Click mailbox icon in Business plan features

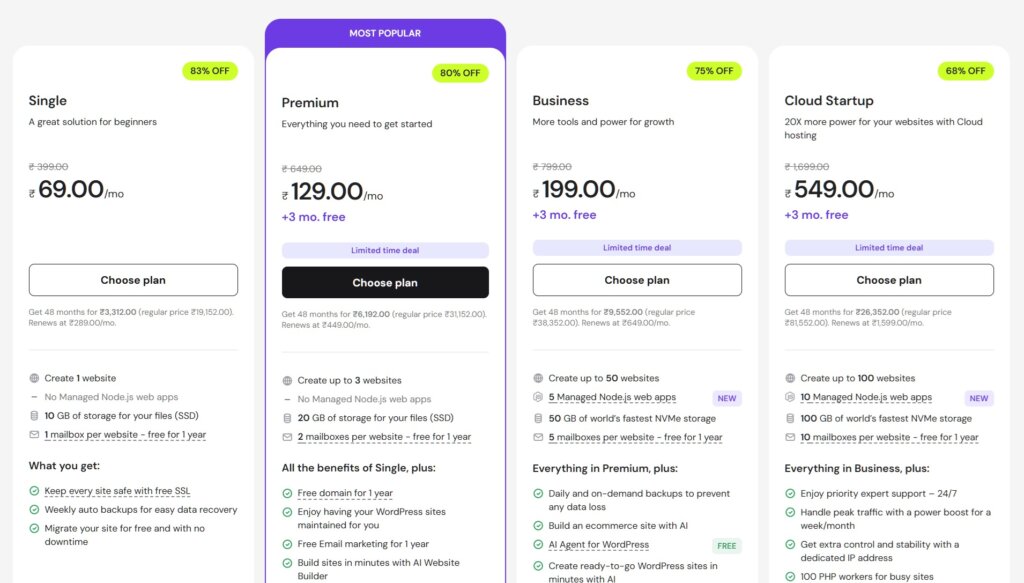(x=538, y=437)
